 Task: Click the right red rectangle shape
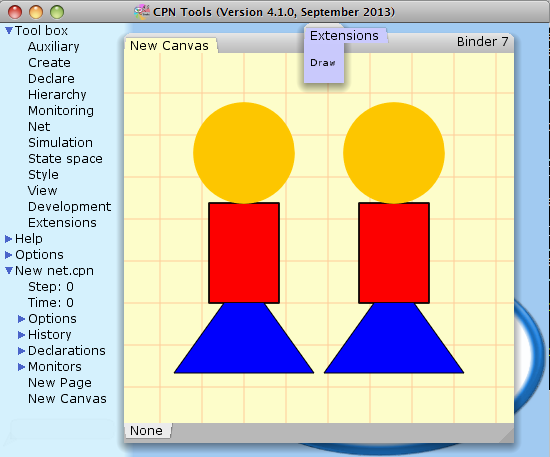point(394,253)
